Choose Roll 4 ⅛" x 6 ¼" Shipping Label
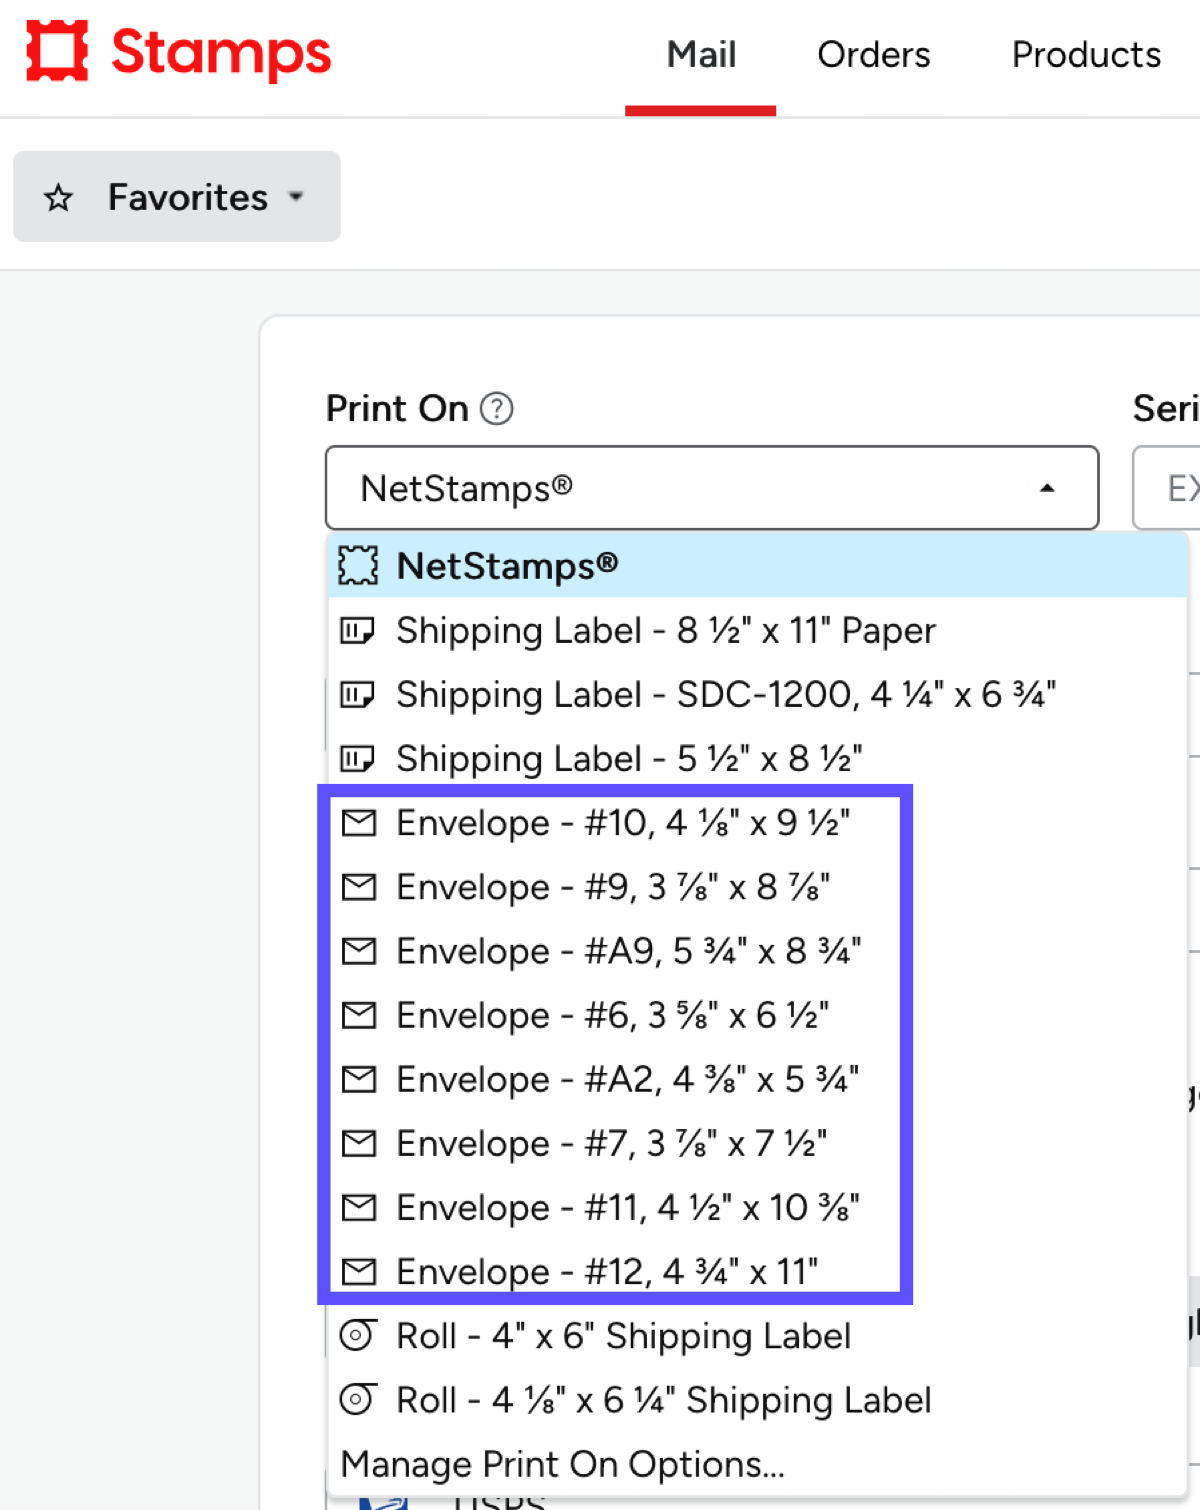Image resolution: width=1200 pixels, height=1510 pixels. click(757, 1400)
